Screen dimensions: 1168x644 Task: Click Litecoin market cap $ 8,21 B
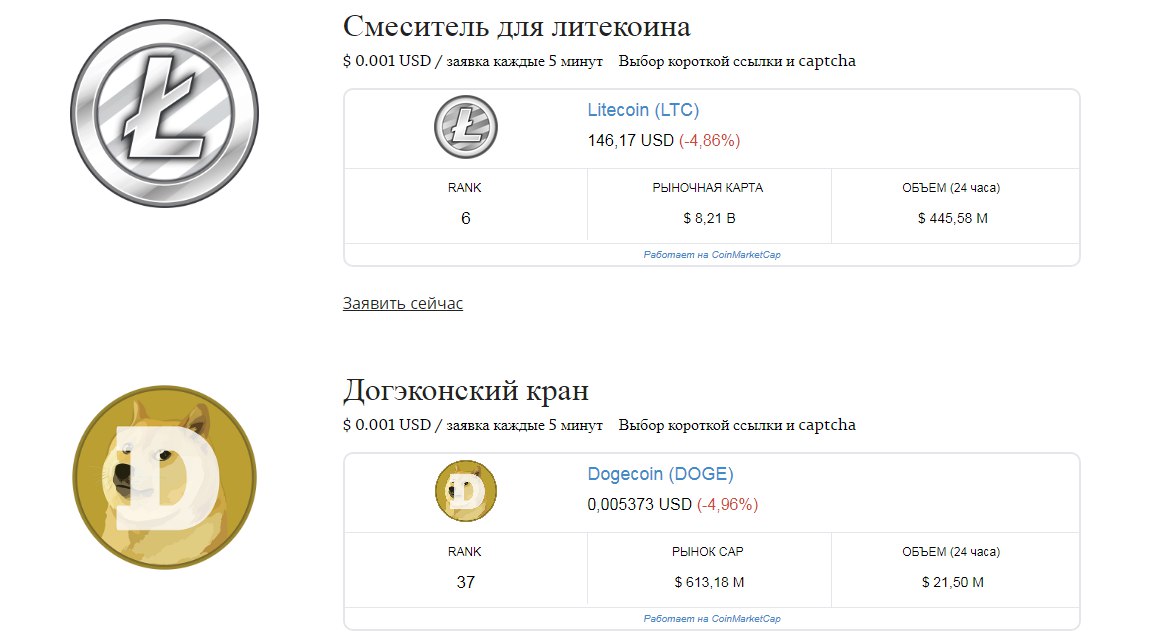click(x=709, y=218)
